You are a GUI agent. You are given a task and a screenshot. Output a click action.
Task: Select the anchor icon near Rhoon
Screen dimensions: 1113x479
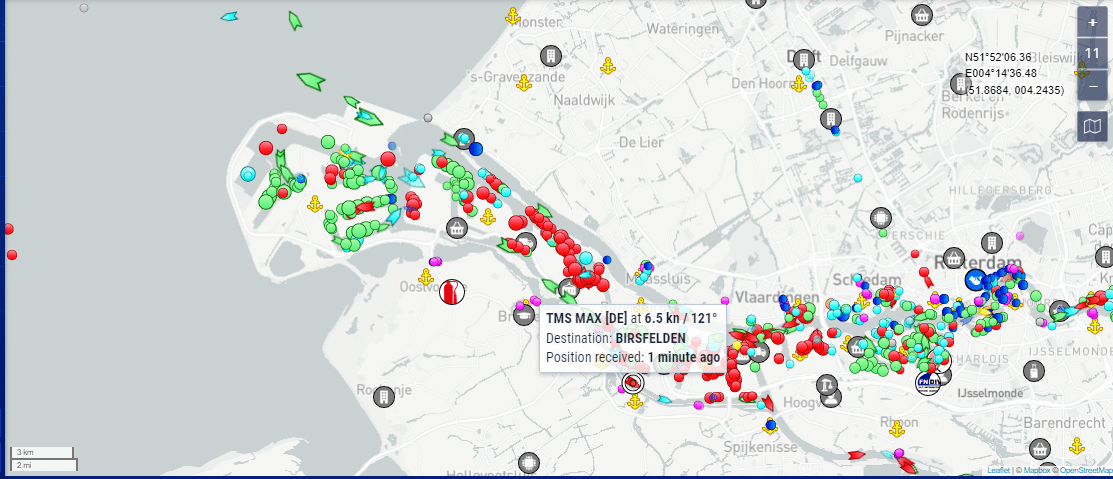(897, 429)
